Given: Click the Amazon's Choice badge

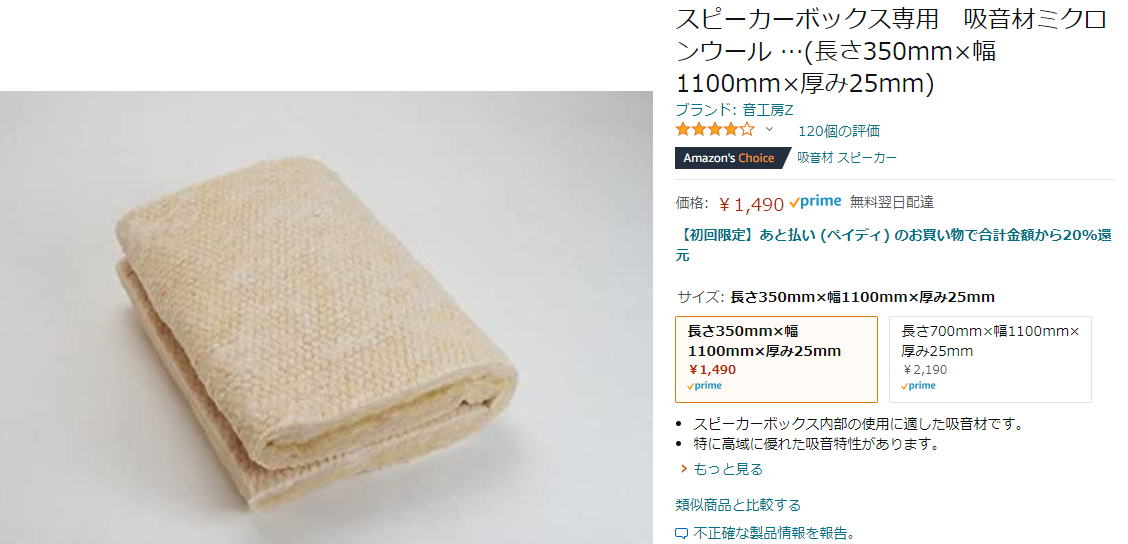Looking at the screenshot, I should point(729,158).
